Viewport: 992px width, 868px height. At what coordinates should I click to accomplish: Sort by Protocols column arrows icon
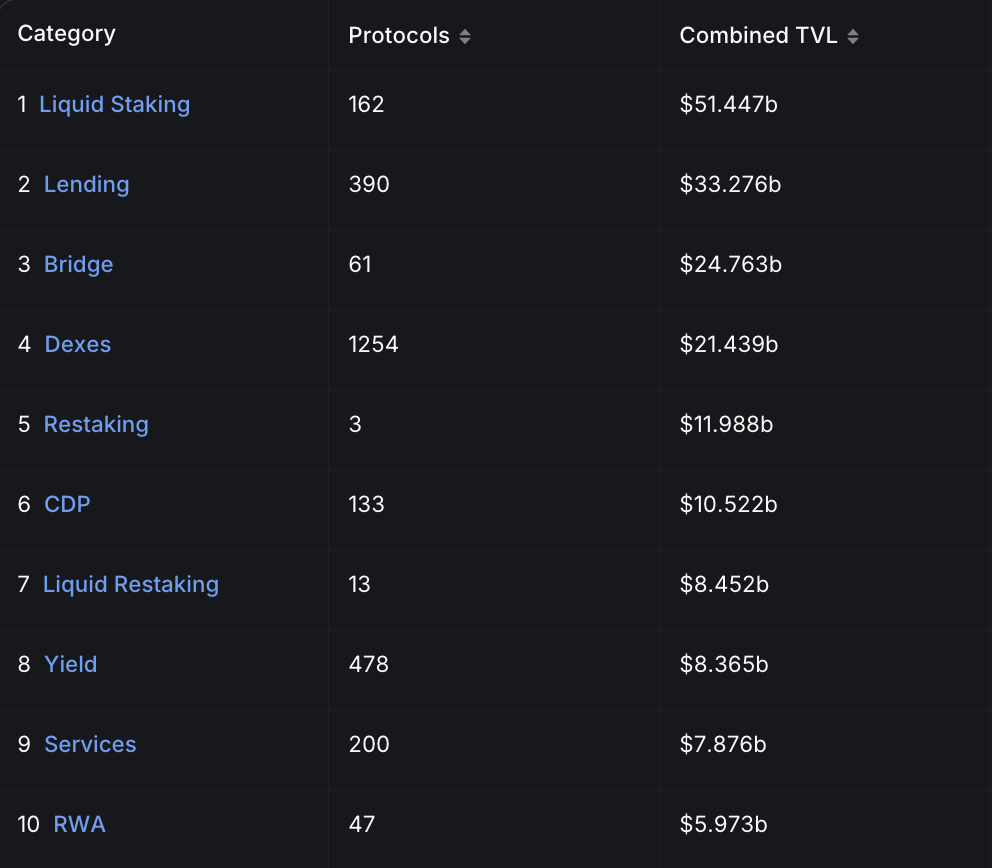(465, 37)
